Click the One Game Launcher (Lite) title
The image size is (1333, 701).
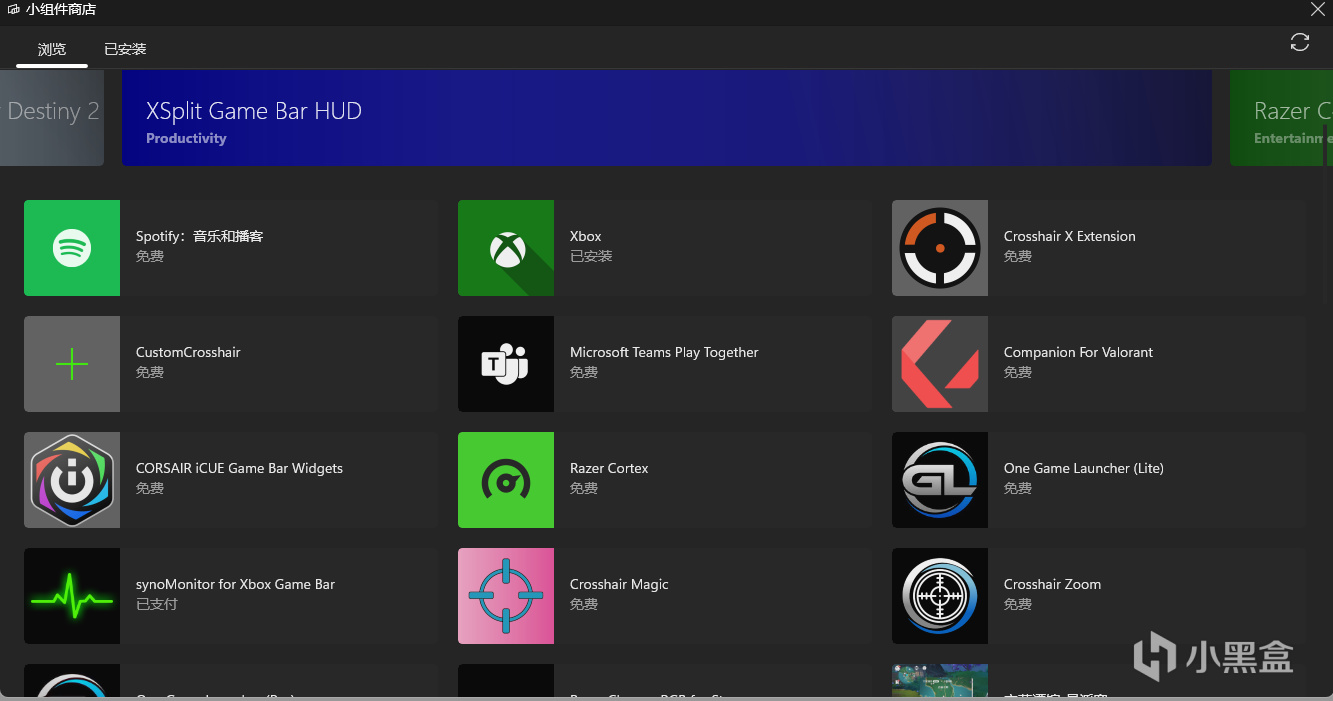pos(1084,469)
